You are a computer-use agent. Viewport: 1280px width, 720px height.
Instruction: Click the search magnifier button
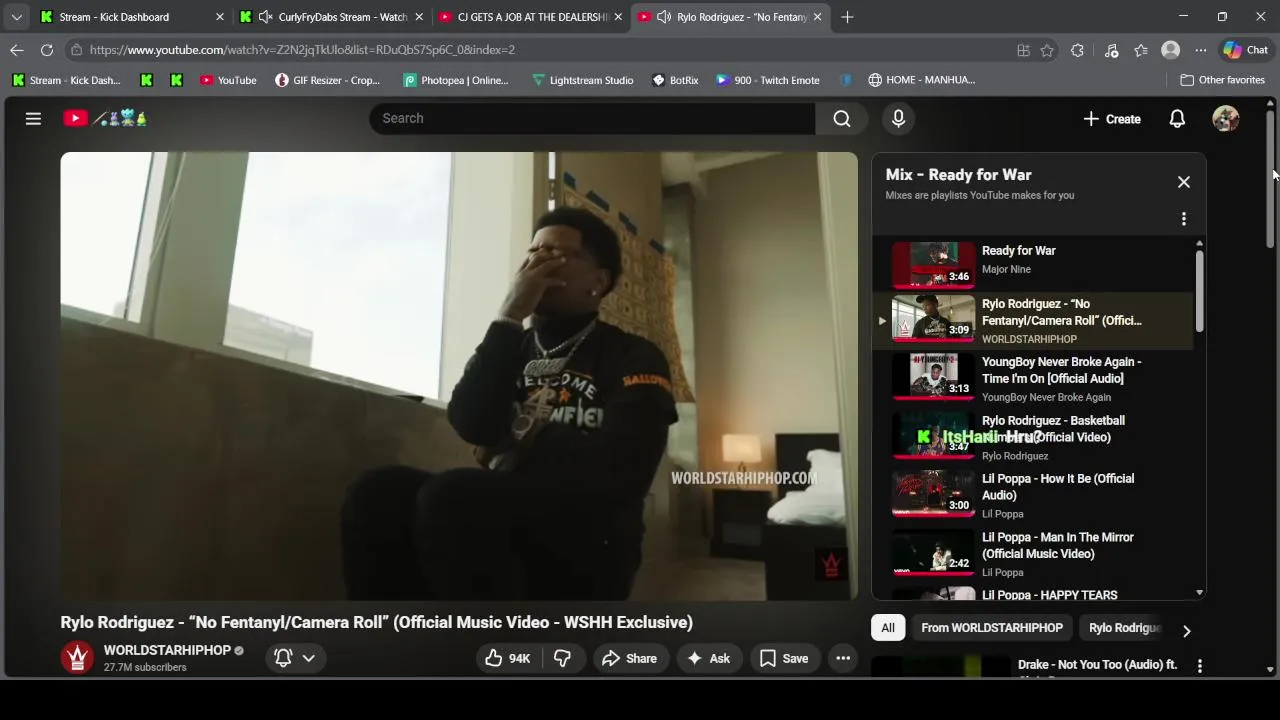[x=842, y=118]
